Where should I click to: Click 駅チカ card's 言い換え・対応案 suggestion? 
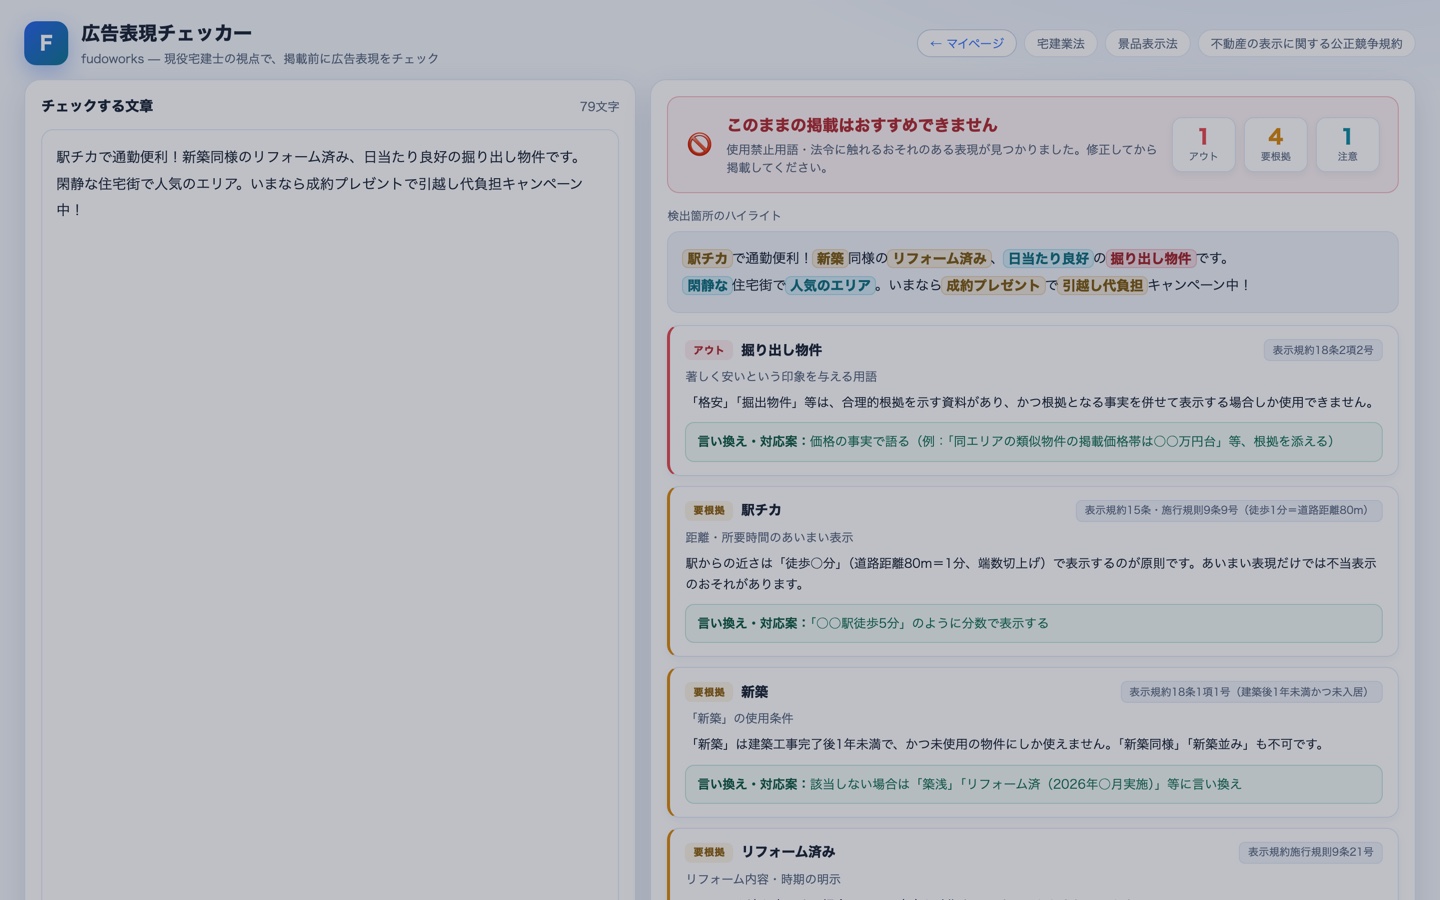[1033, 623]
